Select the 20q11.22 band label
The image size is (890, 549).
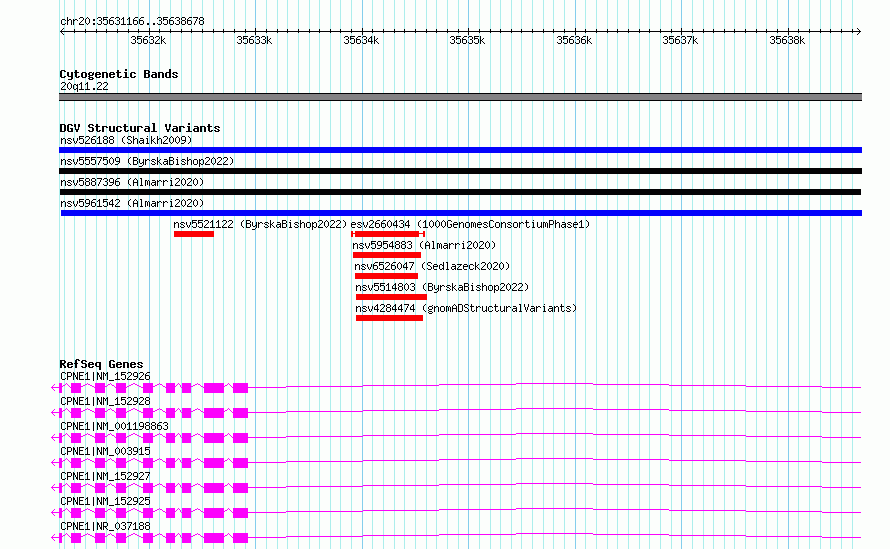(x=84, y=86)
